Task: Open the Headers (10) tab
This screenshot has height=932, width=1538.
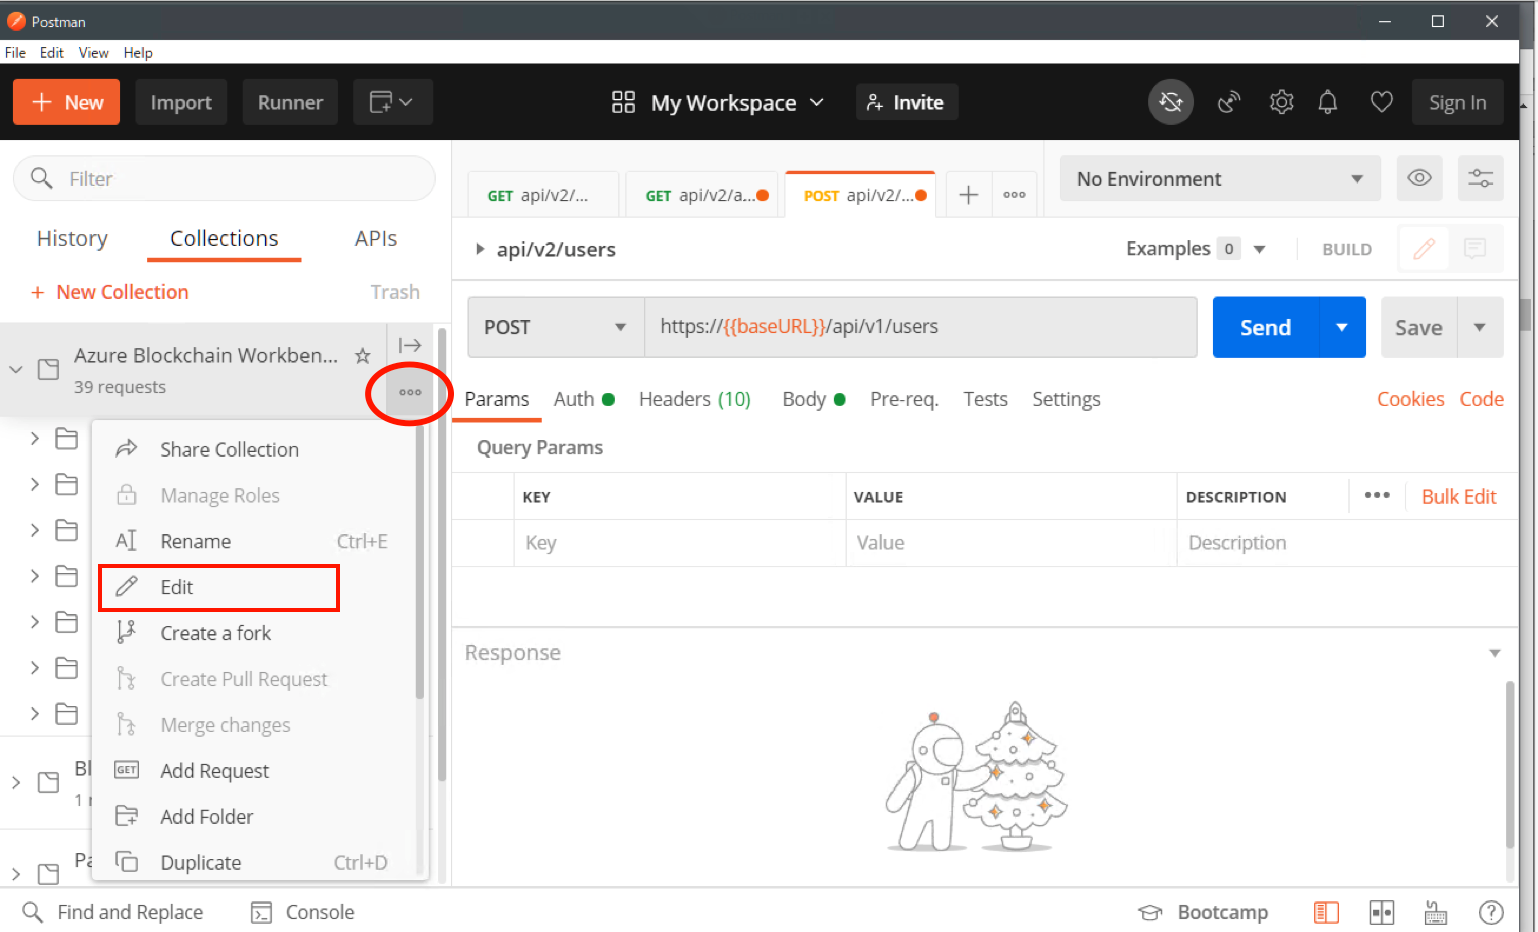Action: click(695, 399)
